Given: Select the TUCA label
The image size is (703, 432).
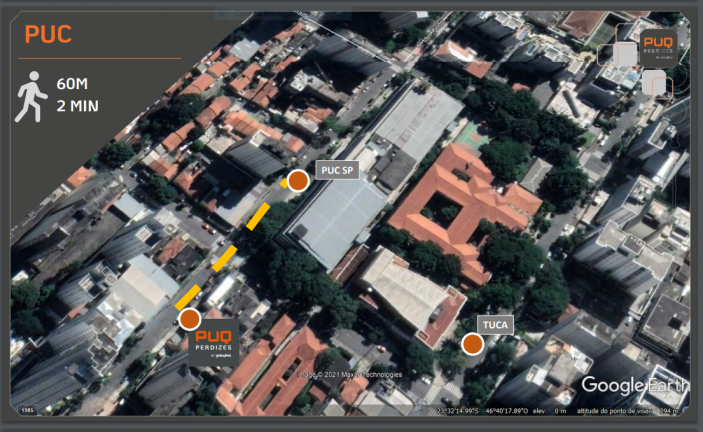Looking at the screenshot, I should (494, 325).
